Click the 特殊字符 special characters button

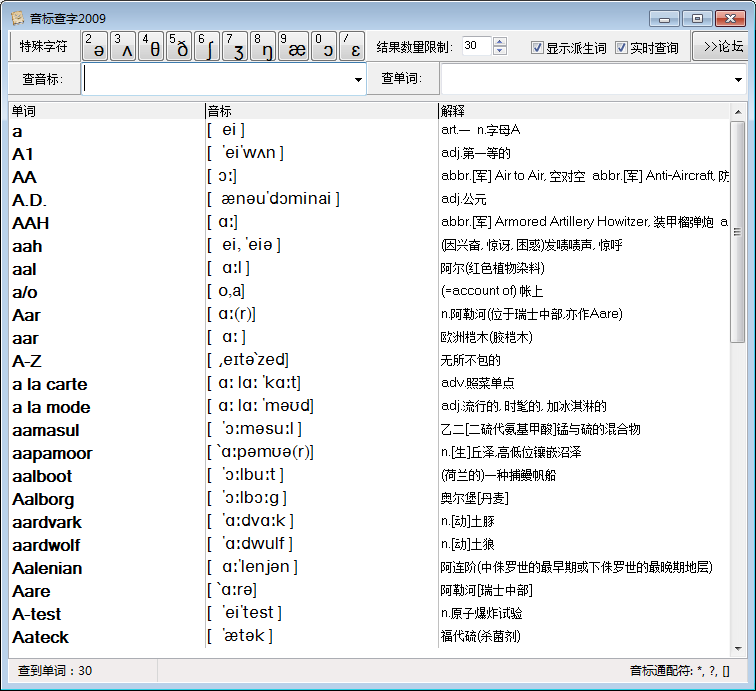(x=44, y=46)
